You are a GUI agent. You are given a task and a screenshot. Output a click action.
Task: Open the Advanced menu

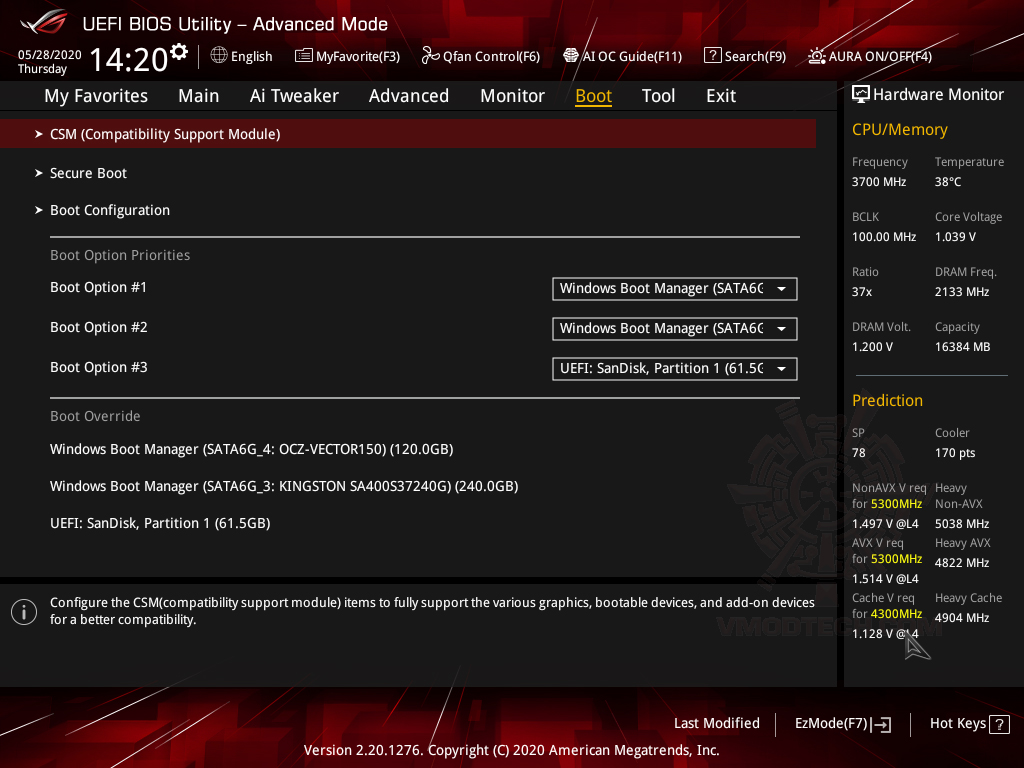[409, 96]
